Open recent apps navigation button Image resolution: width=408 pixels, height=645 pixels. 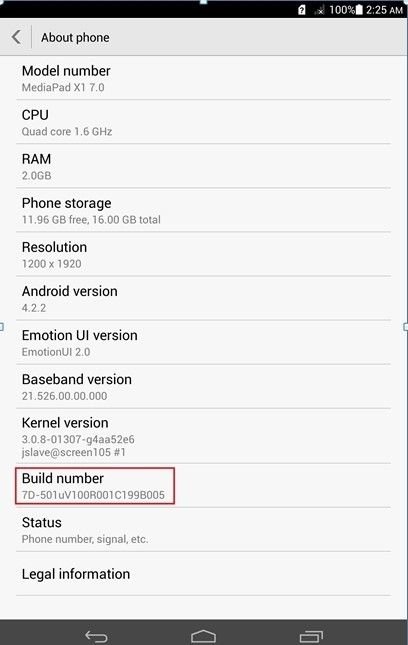click(311, 636)
